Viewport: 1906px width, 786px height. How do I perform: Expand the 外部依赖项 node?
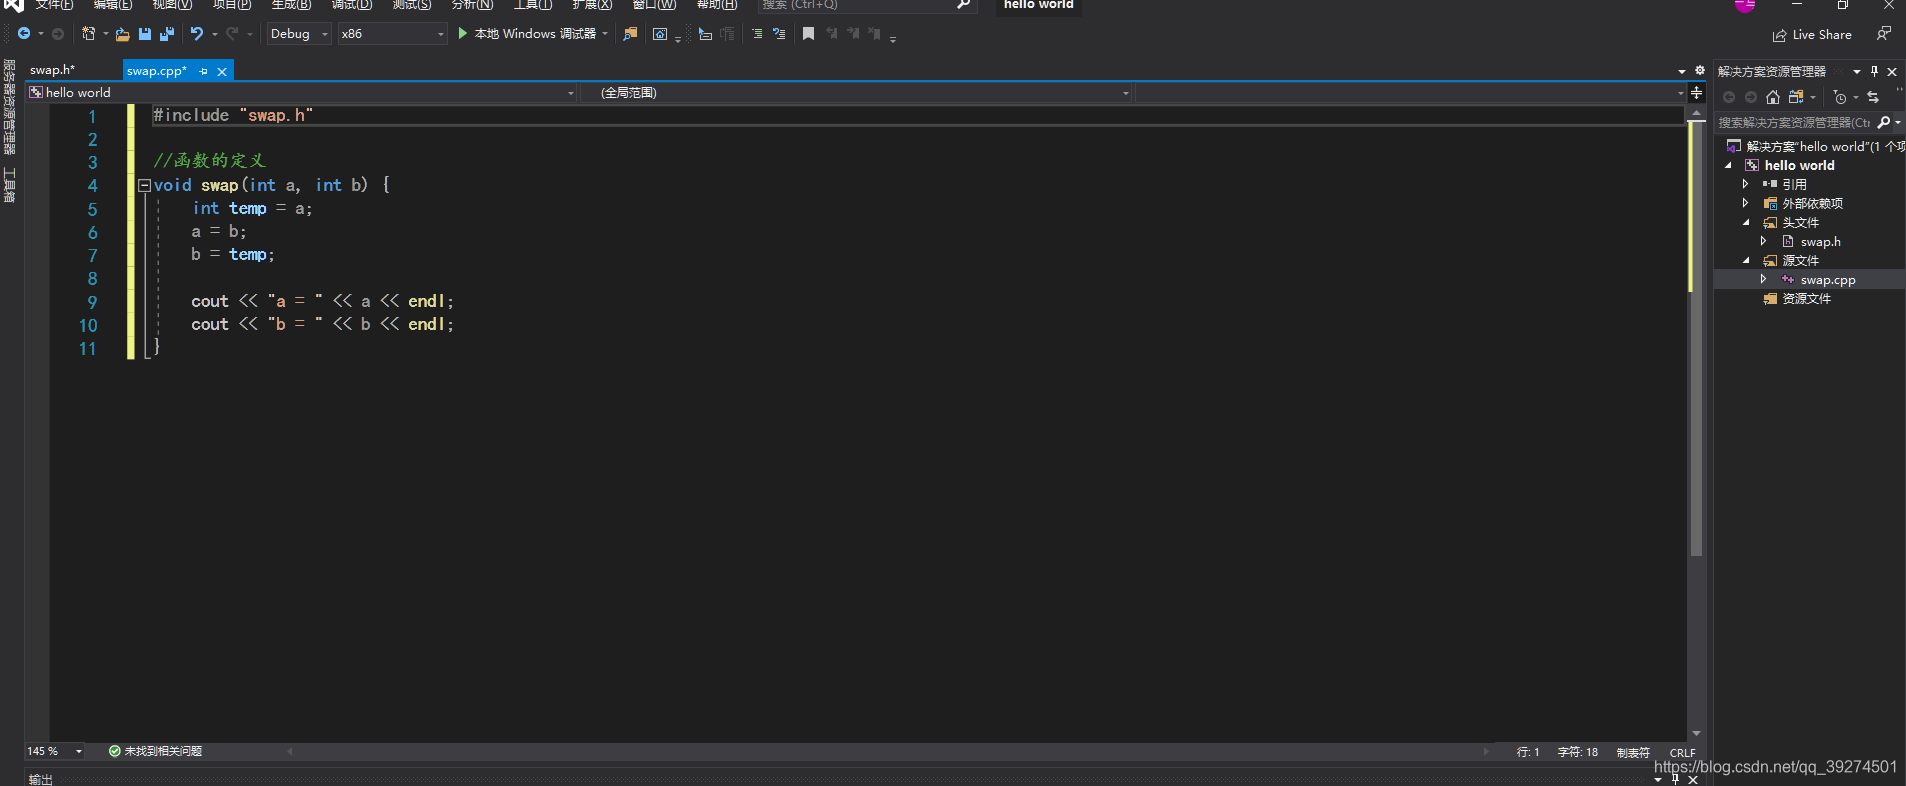tap(1746, 203)
